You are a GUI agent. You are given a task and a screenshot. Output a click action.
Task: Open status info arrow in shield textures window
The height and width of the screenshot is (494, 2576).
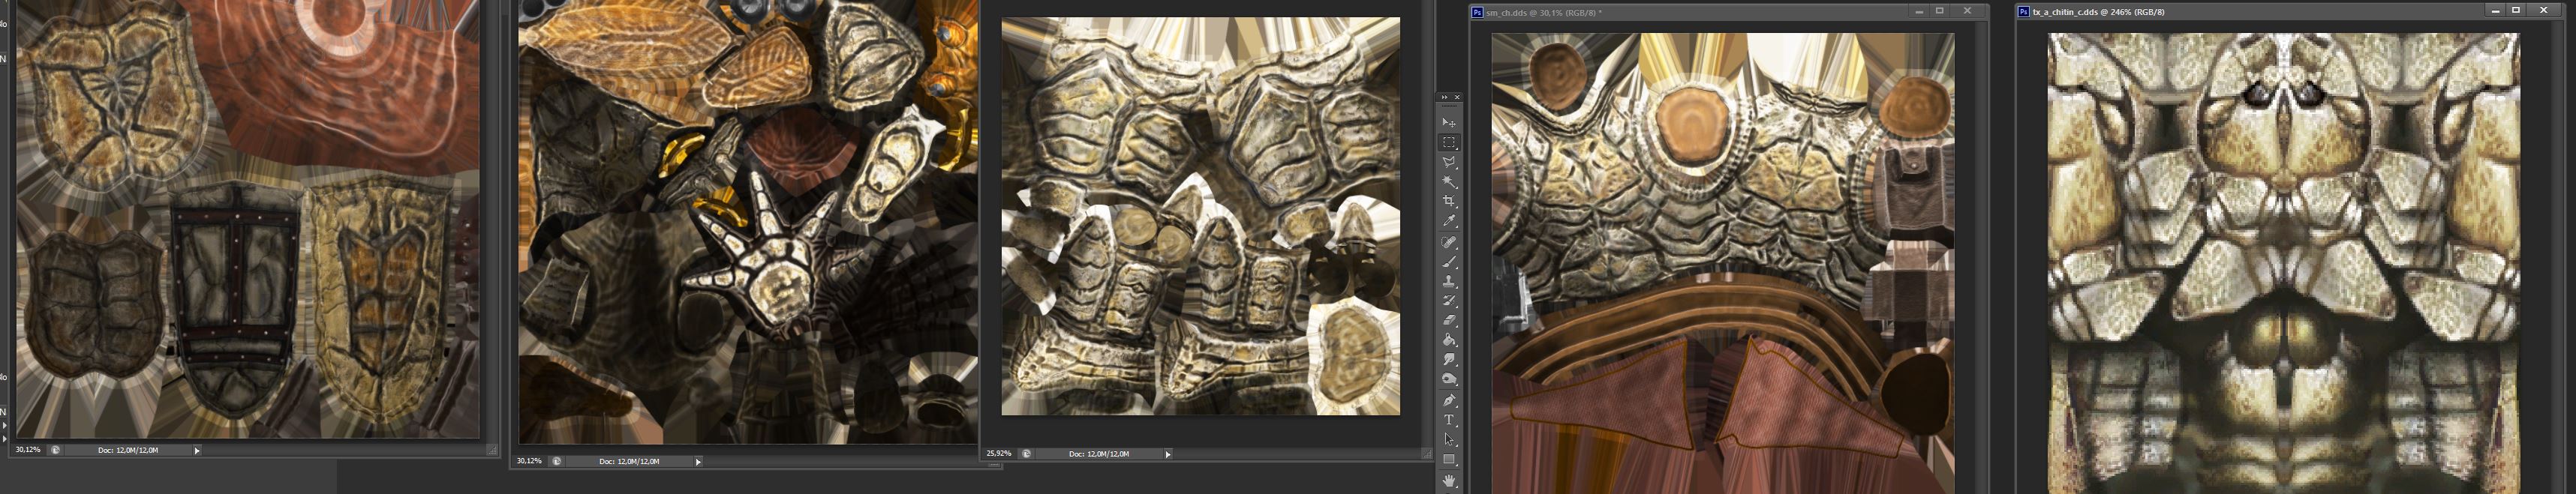(197, 451)
